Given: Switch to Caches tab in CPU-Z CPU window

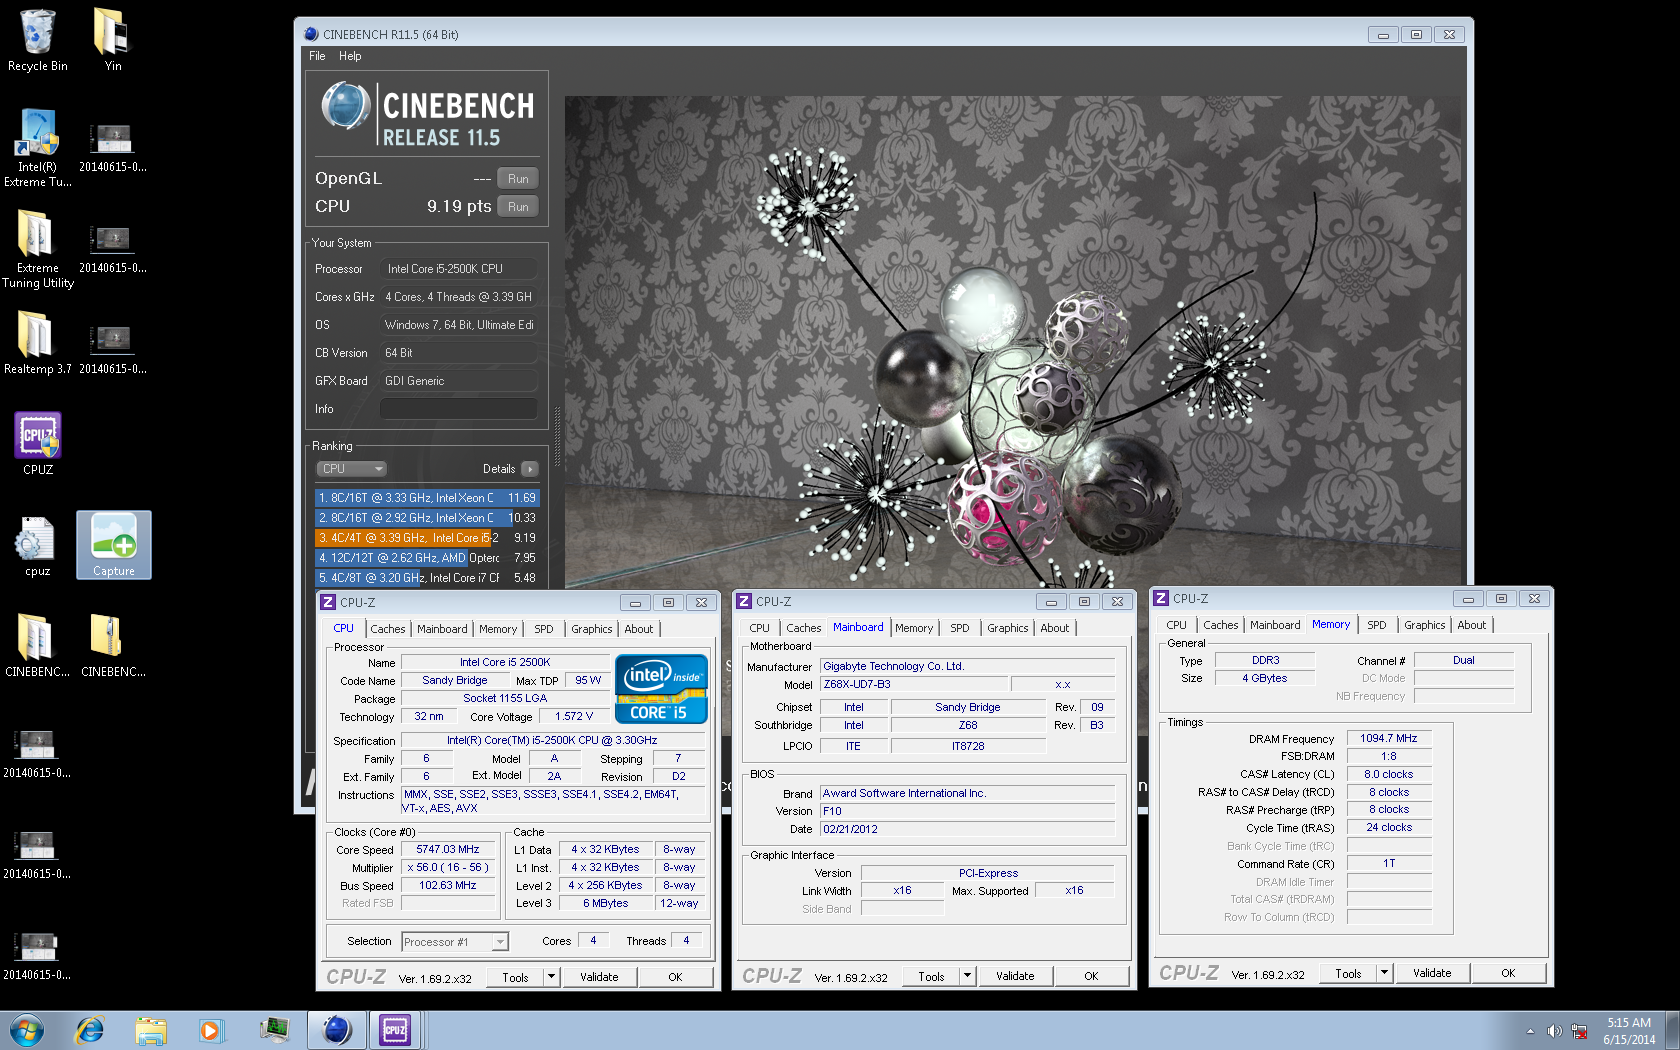Looking at the screenshot, I should [388, 629].
